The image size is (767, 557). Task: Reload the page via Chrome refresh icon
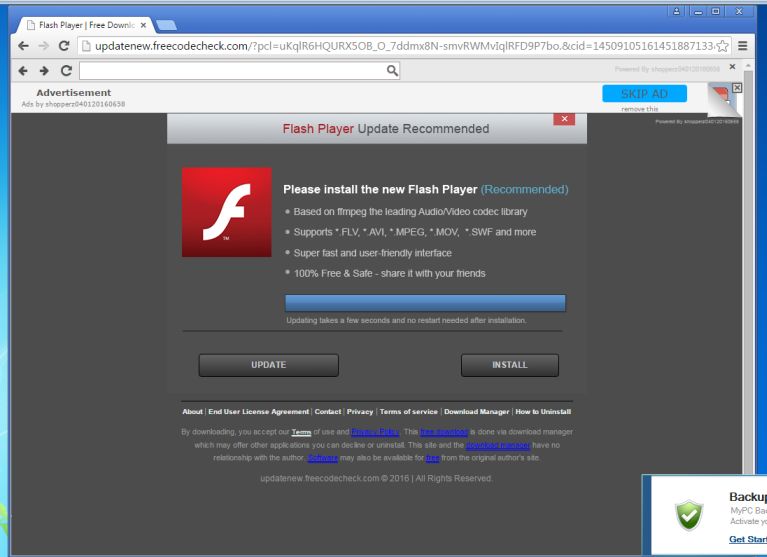click(64, 46)
